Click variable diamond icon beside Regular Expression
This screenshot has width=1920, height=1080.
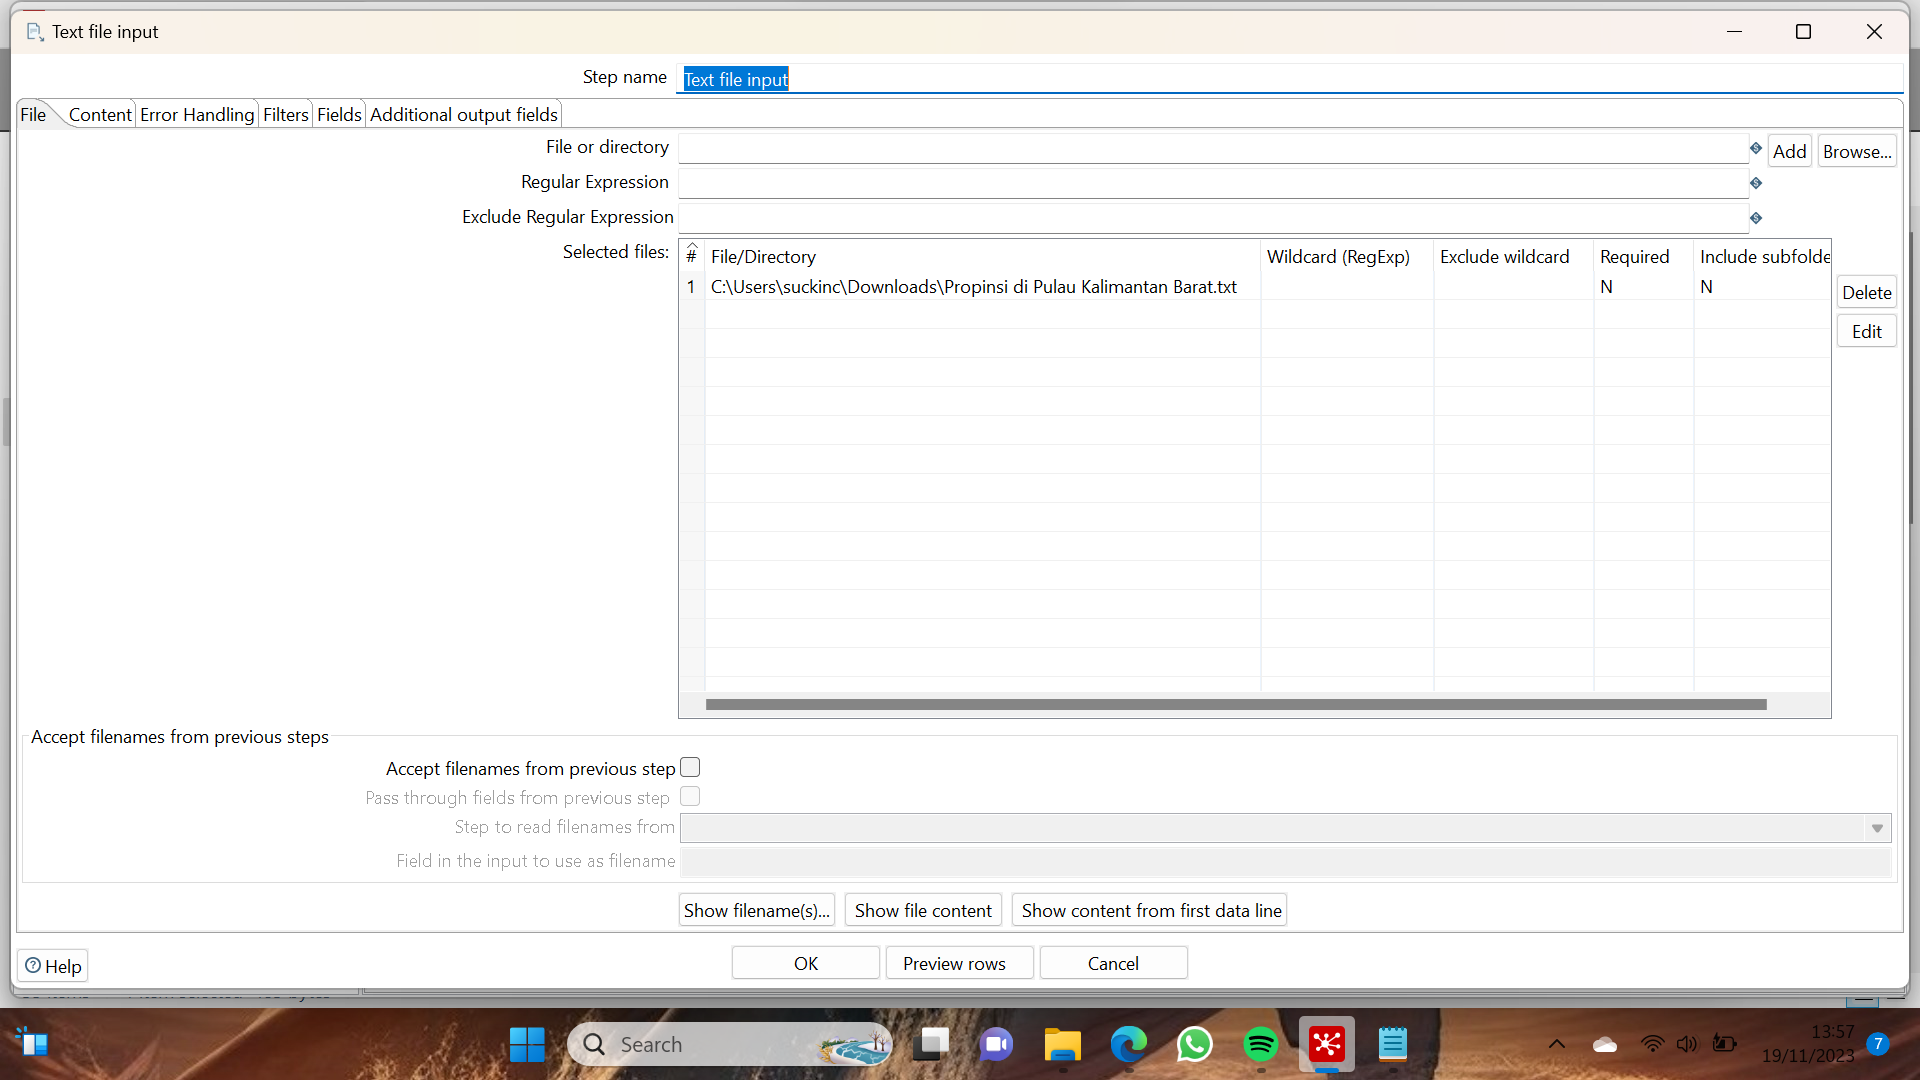(x=1756, y=183)
